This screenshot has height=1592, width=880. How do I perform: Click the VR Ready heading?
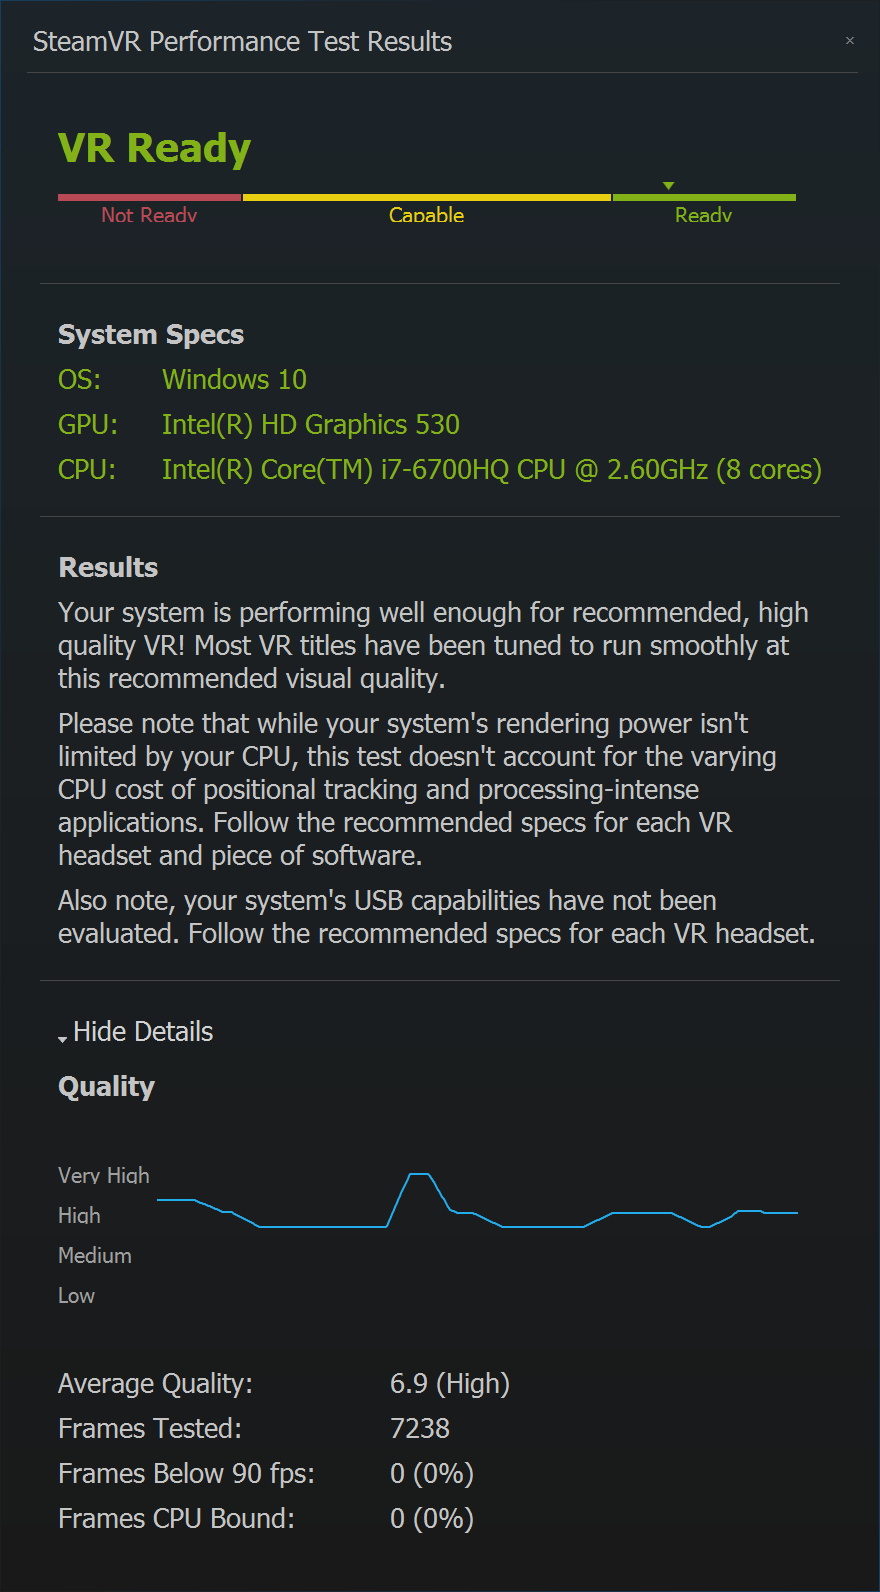[x=154, y=149]
